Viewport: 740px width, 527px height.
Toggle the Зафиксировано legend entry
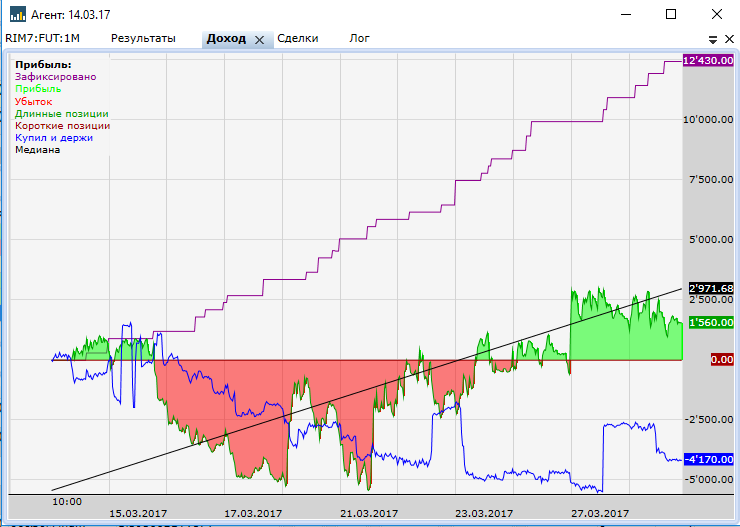click(56, 76)
